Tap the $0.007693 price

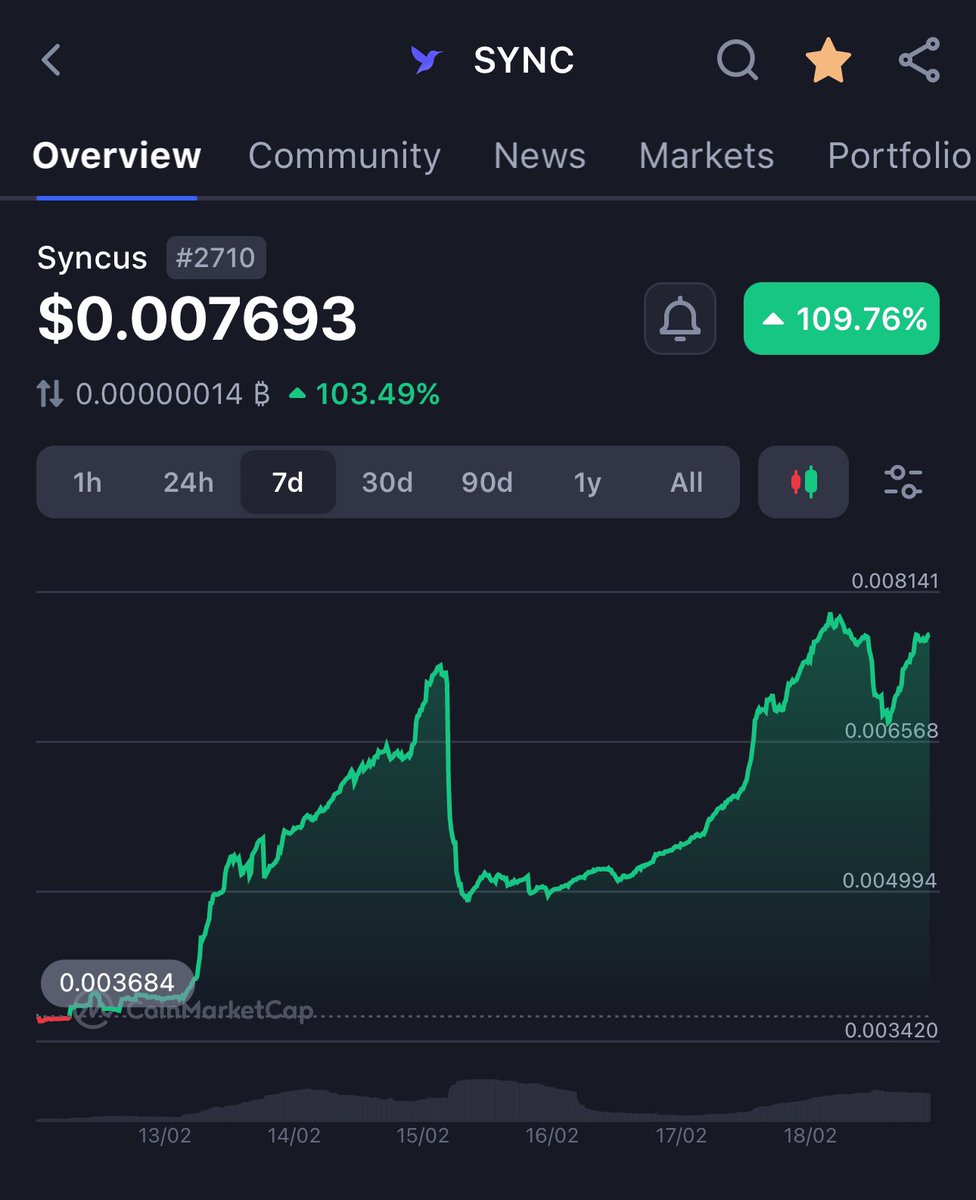(x=197, y=319)
